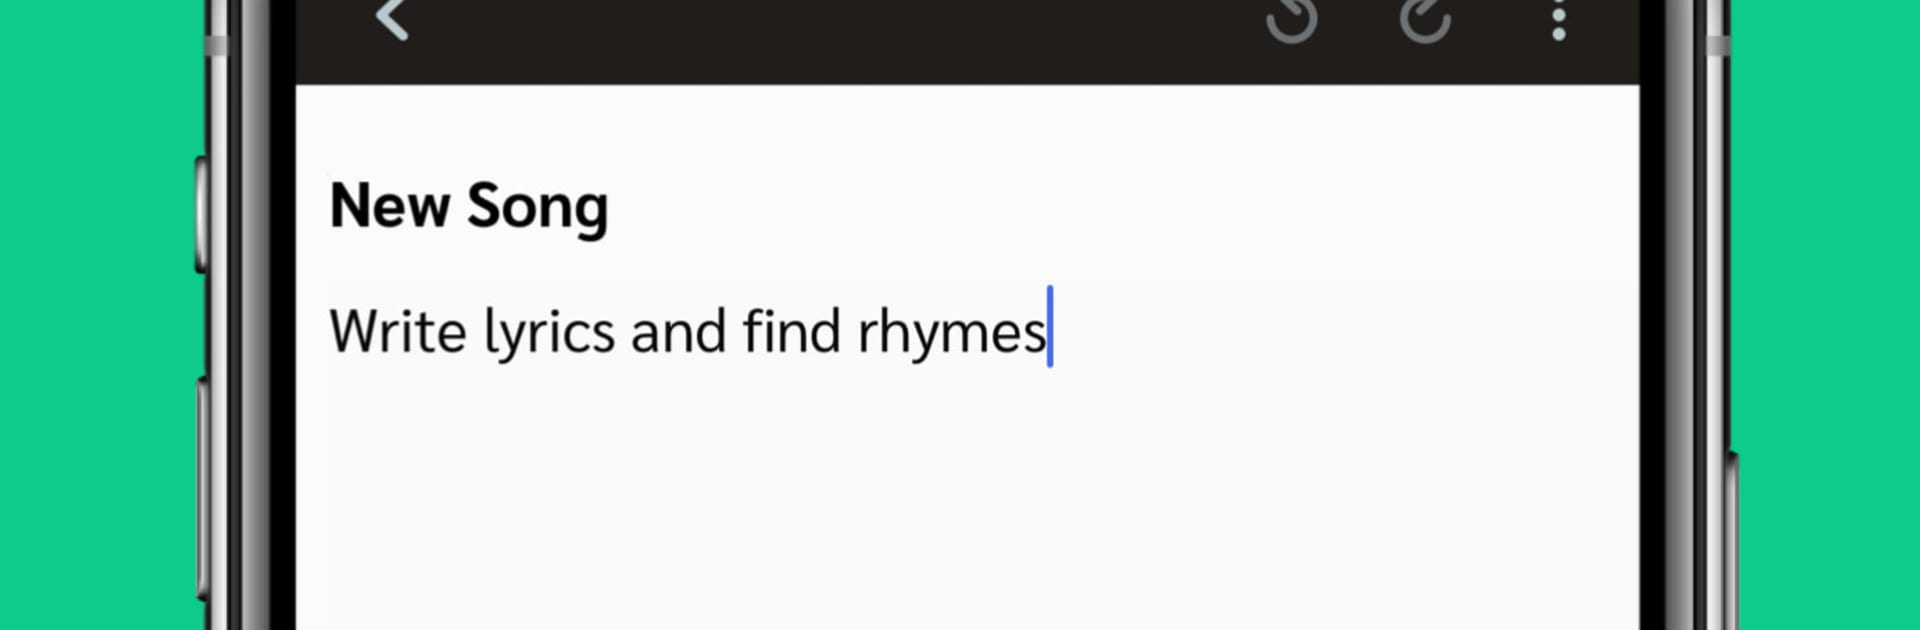This screenshot has width=1920, height=630.
Task: Place cursor on the word 'lyrics'
Action: (x=549, y=331)
